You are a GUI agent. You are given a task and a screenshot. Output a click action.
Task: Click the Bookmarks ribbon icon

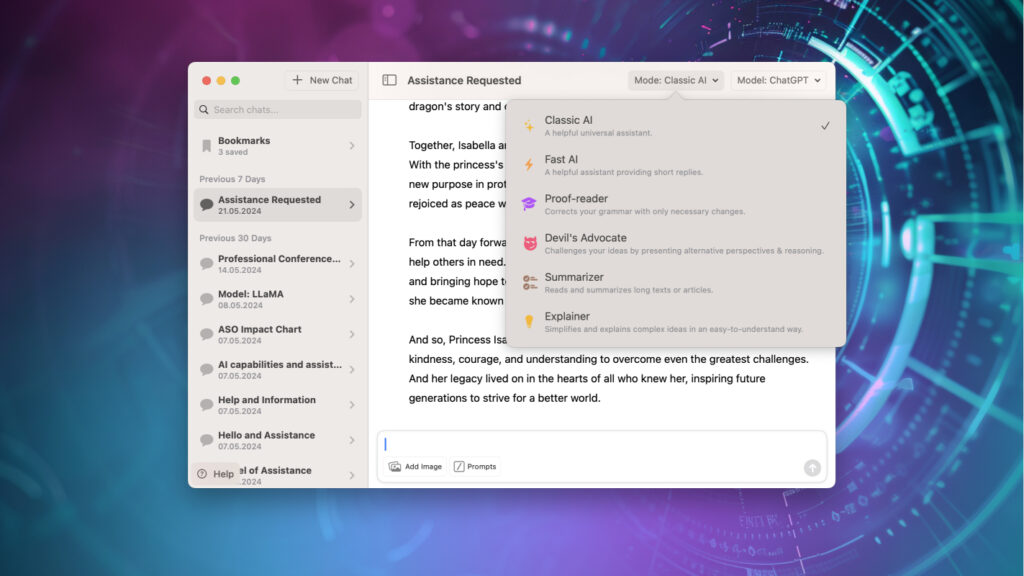pyautogui.click(x=206, y=146)
